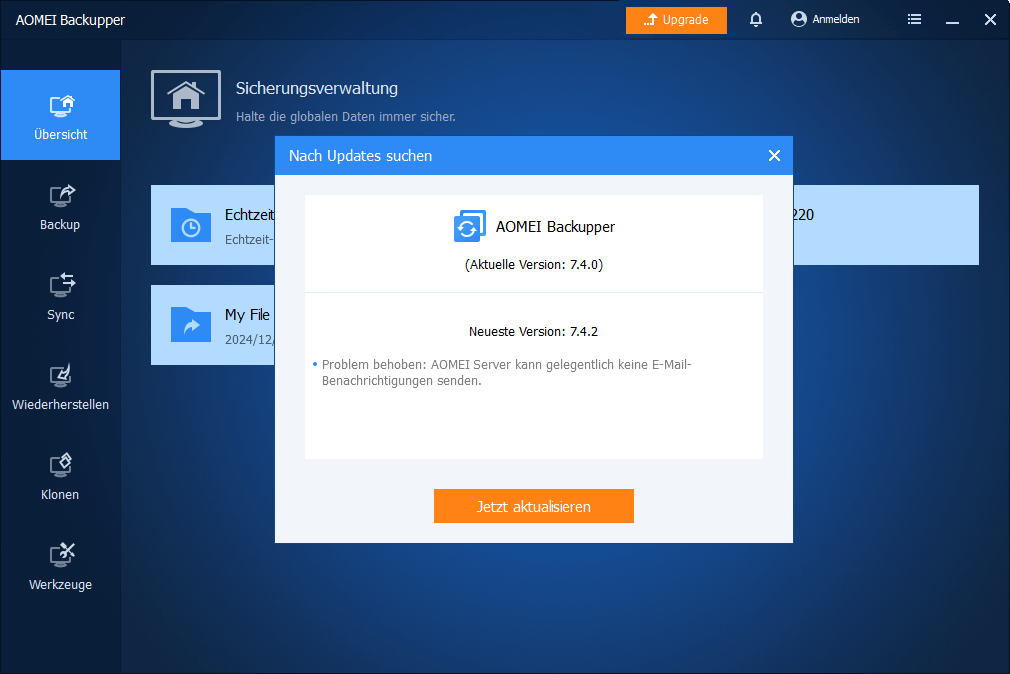Select the Echtzeit task card title

coord(250,215)
